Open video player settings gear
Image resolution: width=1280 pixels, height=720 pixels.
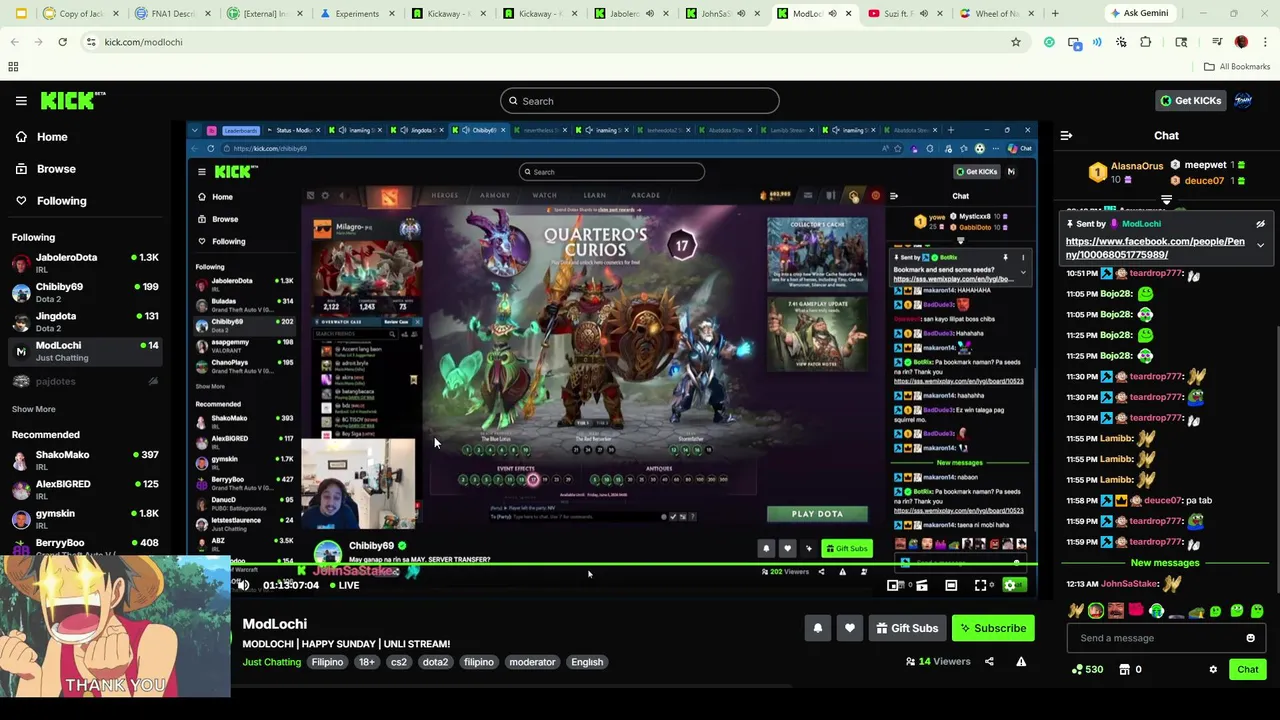1010,586
